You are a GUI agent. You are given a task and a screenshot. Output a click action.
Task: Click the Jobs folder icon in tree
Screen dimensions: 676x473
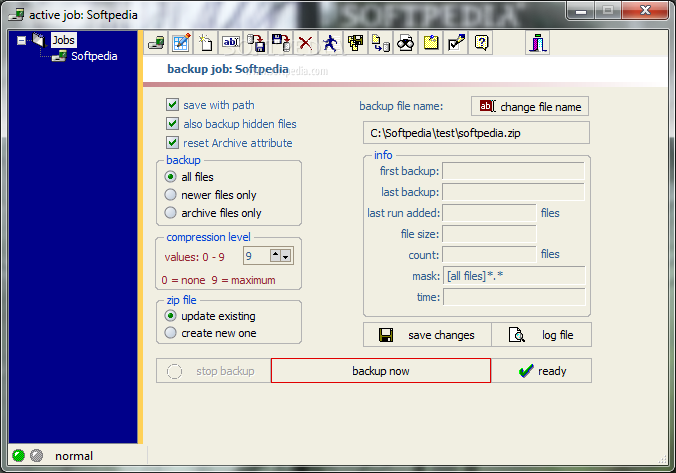coord(39,40)
